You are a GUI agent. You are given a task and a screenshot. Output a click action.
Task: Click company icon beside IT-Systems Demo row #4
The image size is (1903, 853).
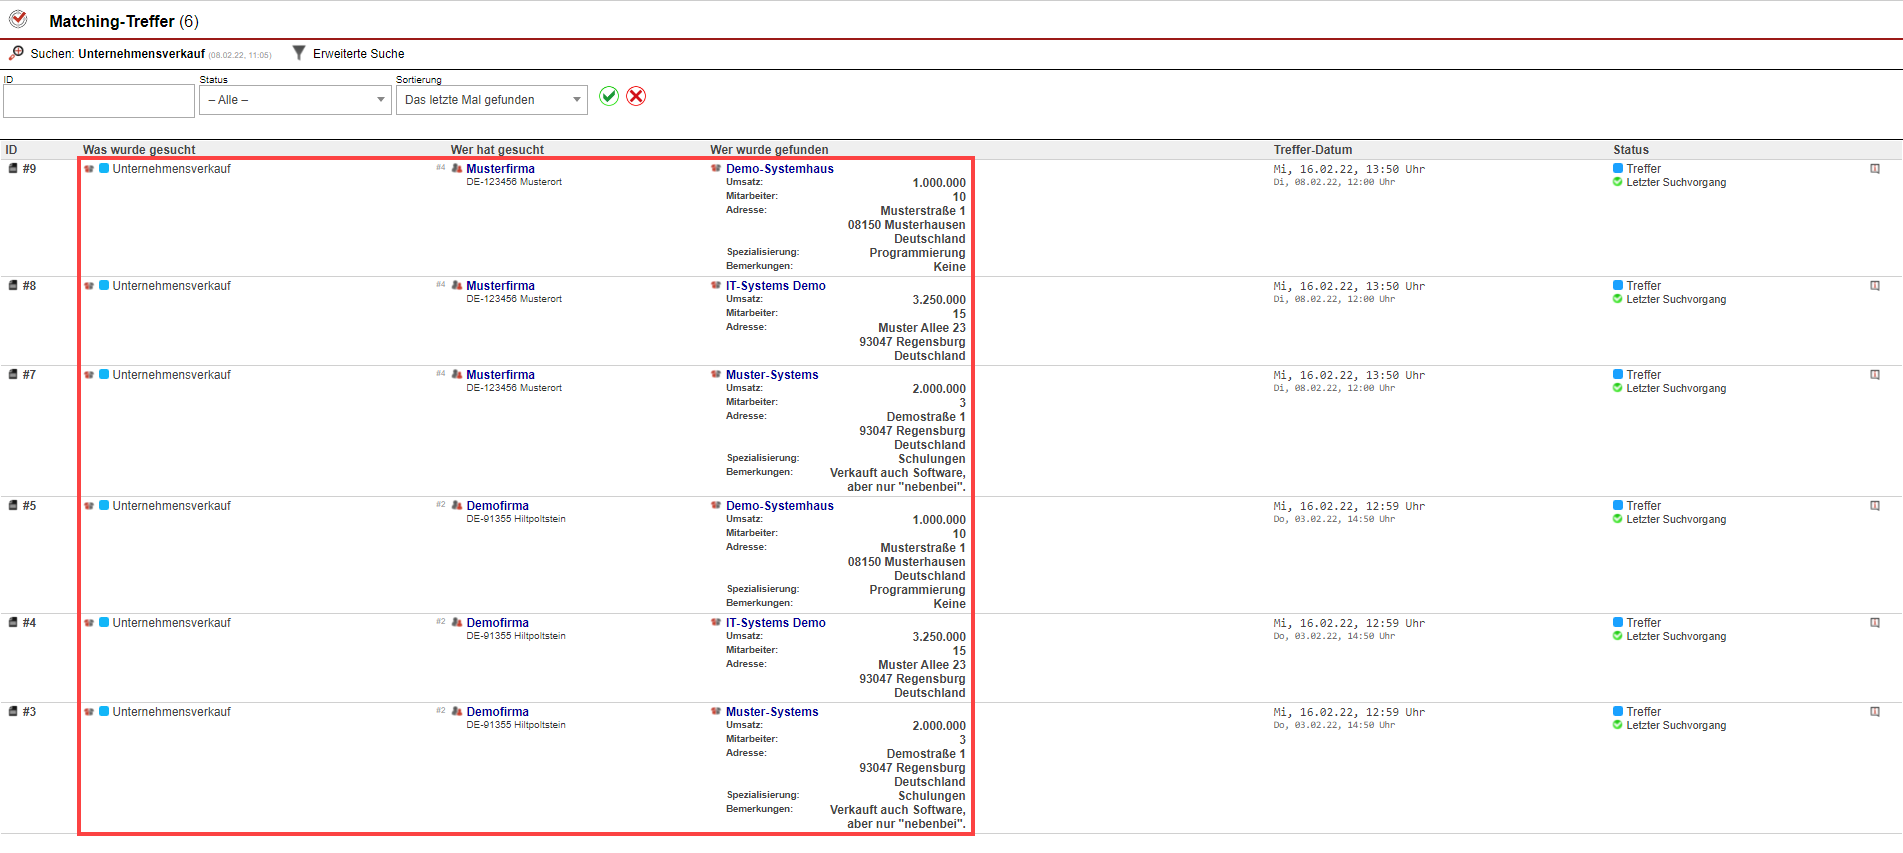point(716,623)
